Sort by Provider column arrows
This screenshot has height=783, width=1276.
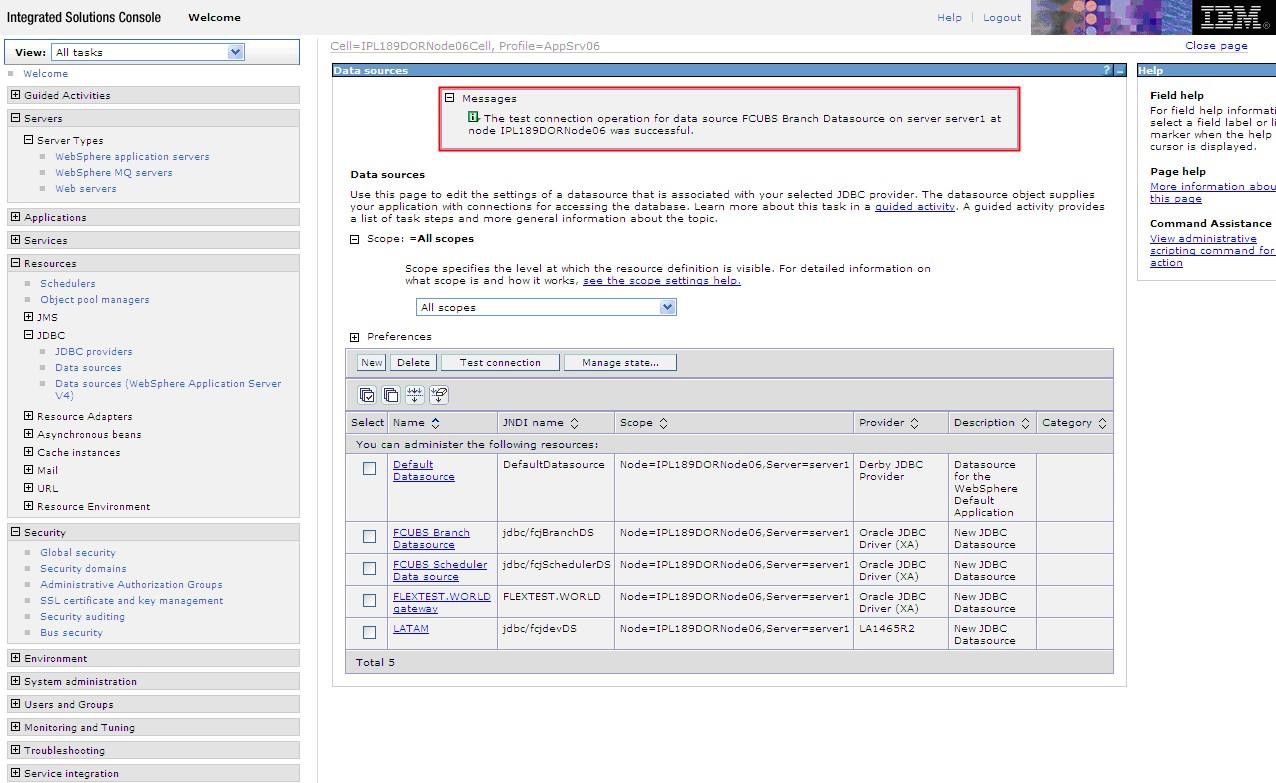click(x=914, y=423)
